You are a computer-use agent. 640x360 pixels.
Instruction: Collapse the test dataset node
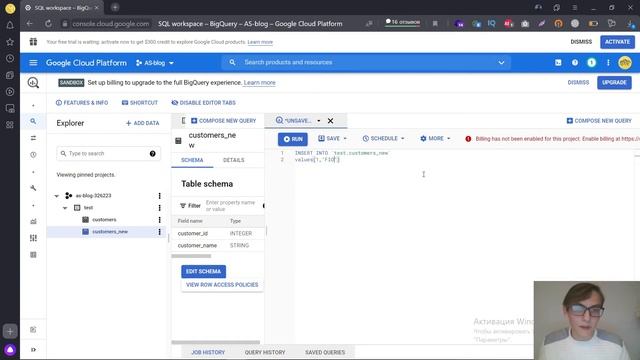point(65,208)
